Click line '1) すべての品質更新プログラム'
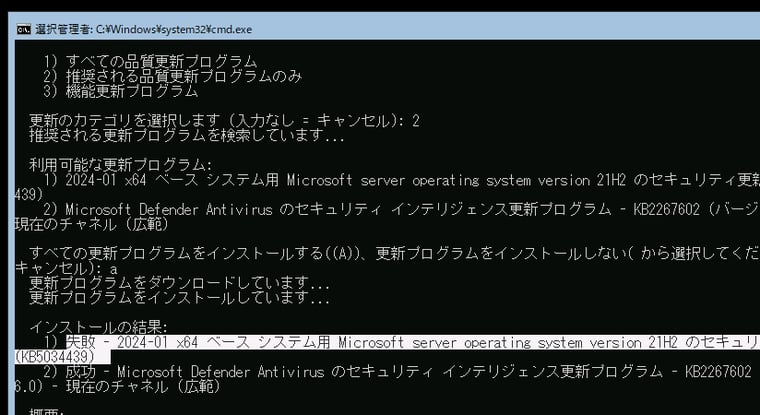This screenshot has width=760, height=415. tap(150, 62)
